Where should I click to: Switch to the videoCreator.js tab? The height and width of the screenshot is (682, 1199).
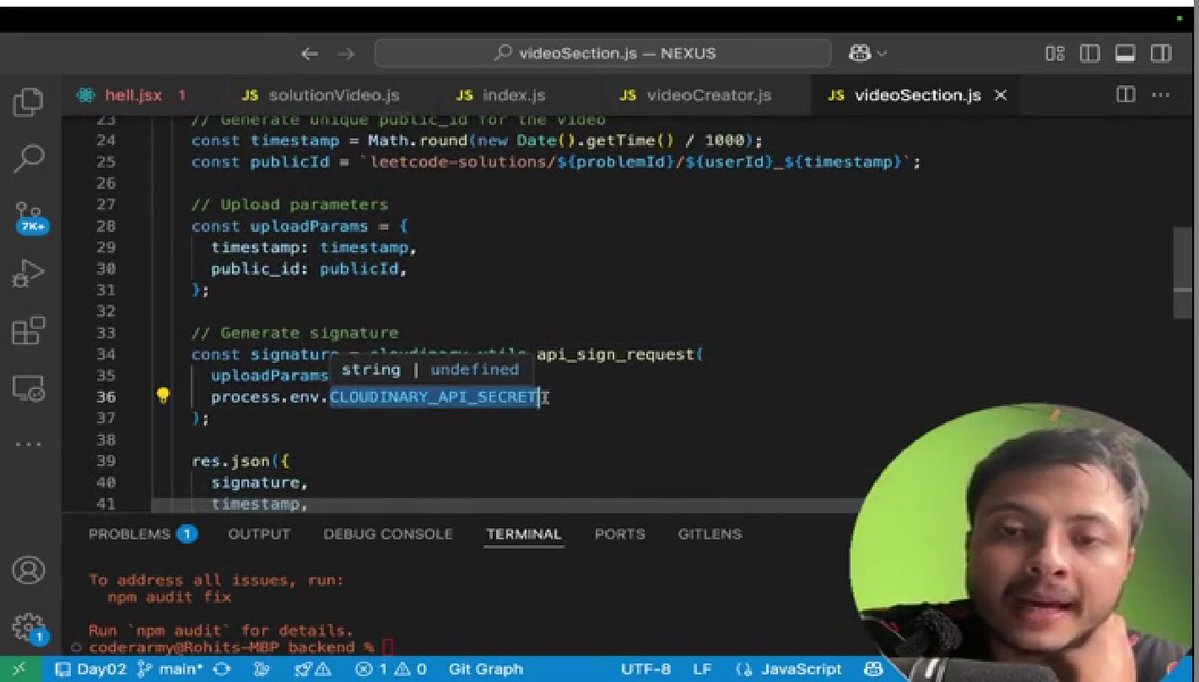(x=696, y=96)
